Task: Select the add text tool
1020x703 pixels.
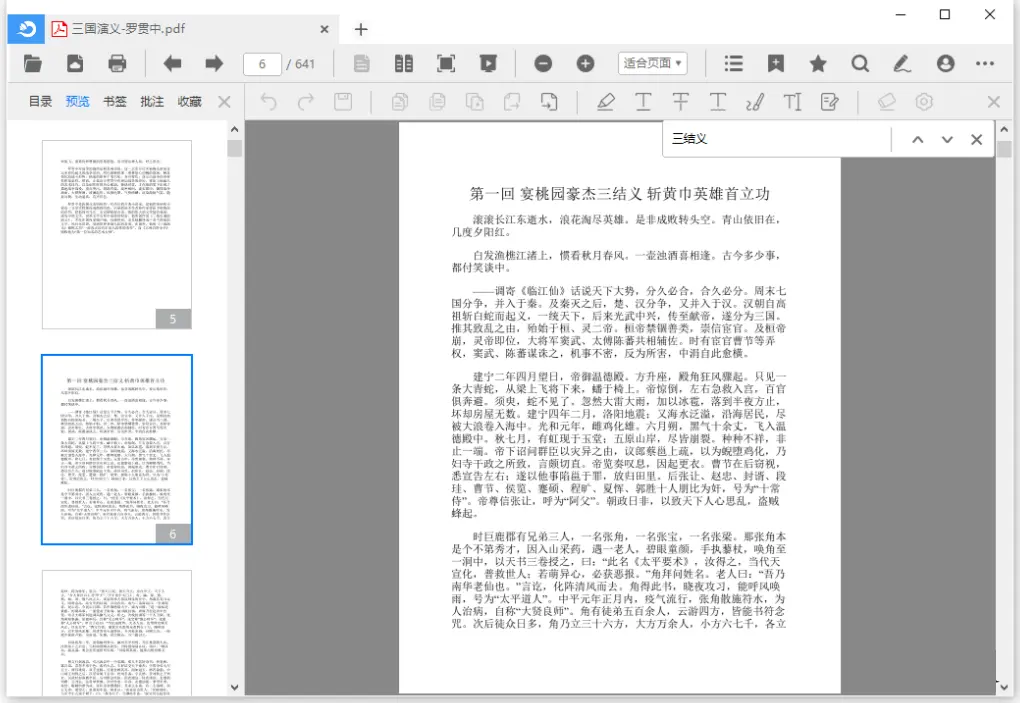Action: coord(792,101)
